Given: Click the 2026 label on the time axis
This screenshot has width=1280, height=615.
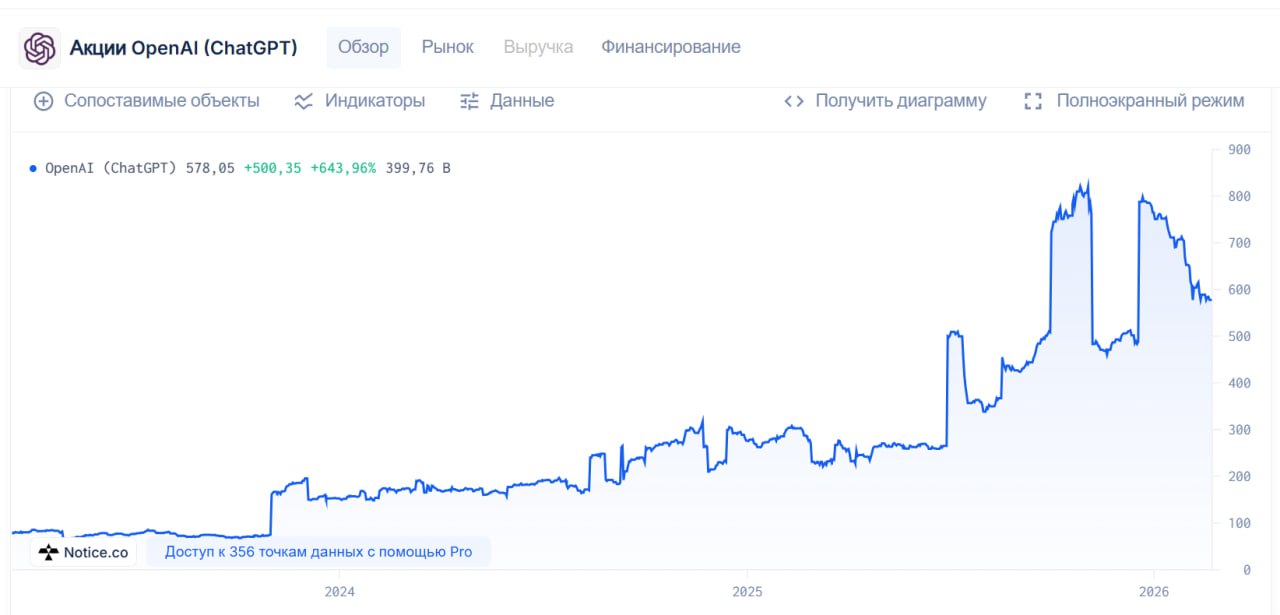Looking at the screenshot, I should click(x=1154, y=591).
